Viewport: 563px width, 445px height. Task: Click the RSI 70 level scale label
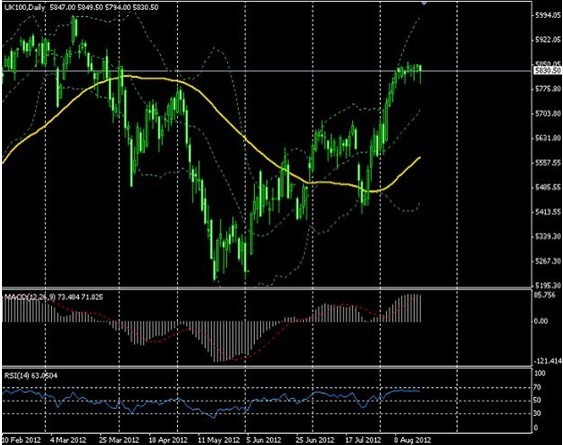click(538, 387)
